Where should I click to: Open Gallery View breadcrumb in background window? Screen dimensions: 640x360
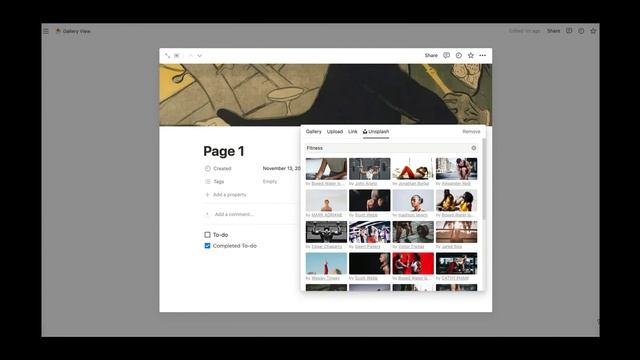[73, 31]
